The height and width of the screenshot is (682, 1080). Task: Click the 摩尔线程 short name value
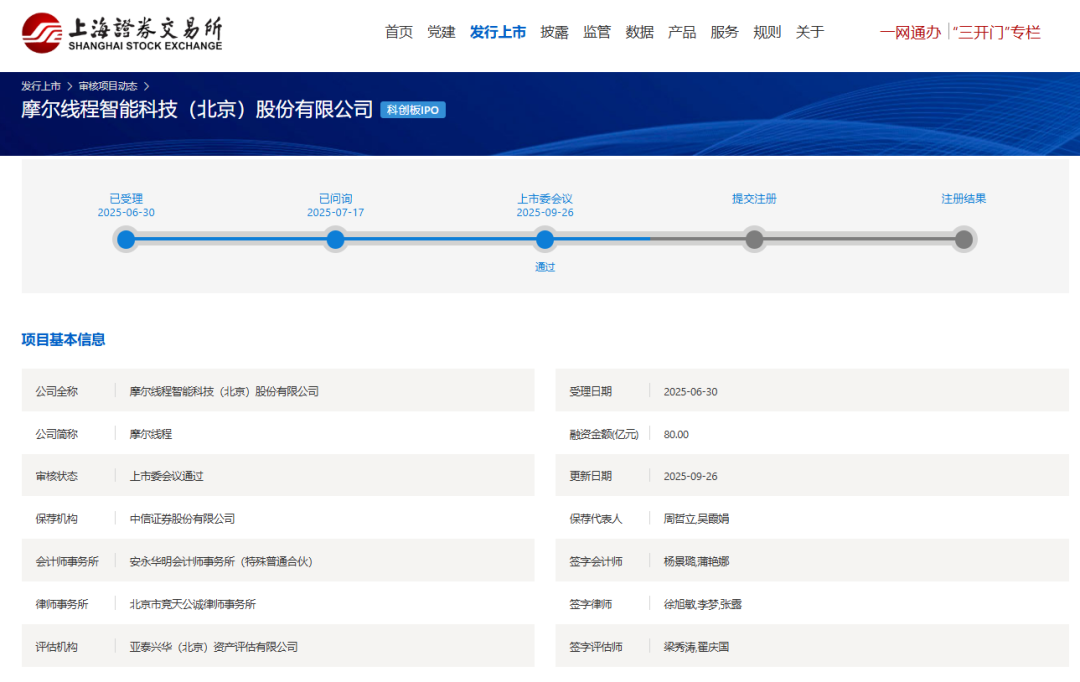[151, 434]
